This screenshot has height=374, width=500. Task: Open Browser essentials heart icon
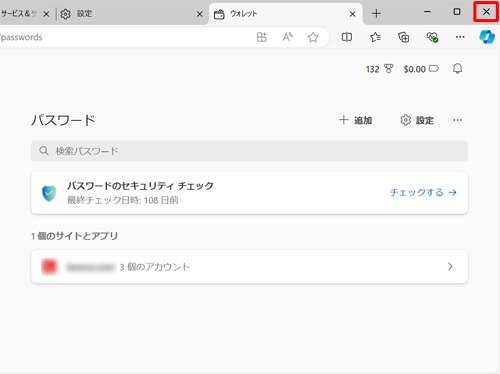[x=432, y=37]
